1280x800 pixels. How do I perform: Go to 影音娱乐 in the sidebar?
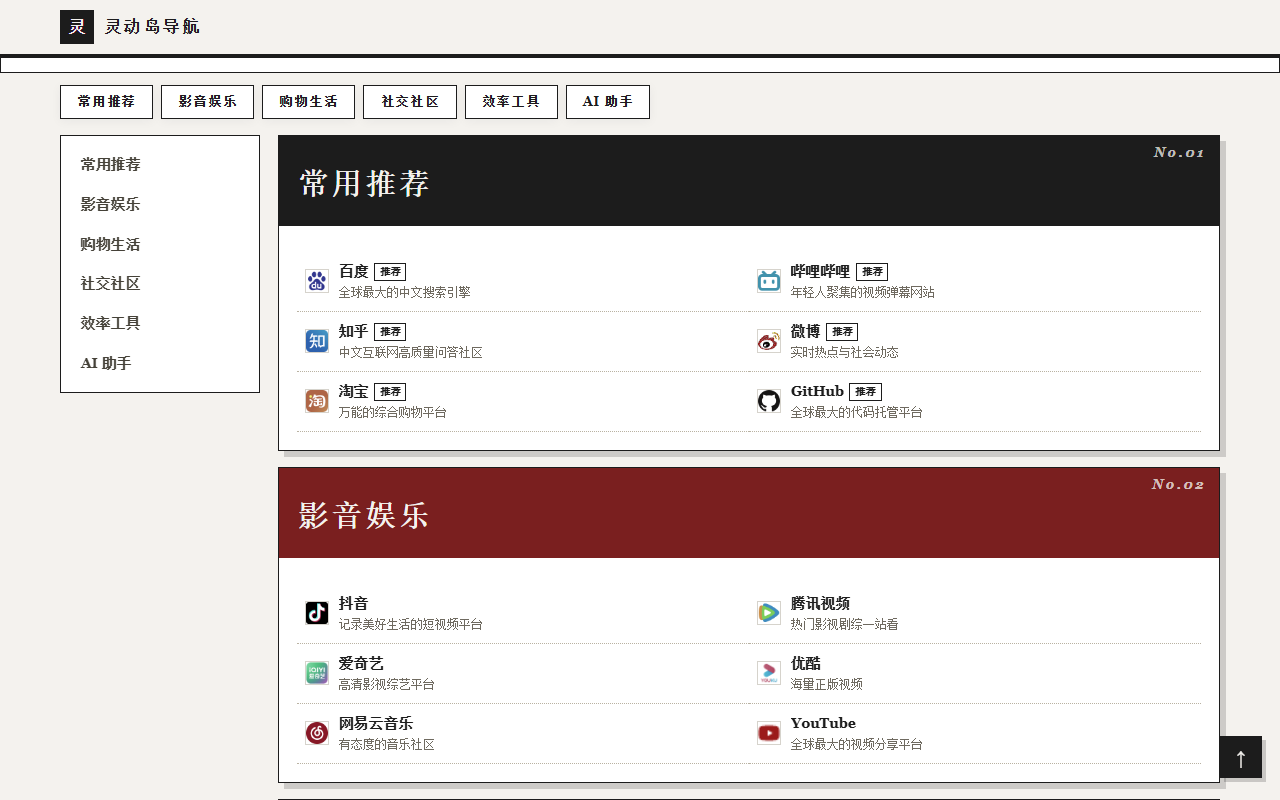tap(111, 204)
